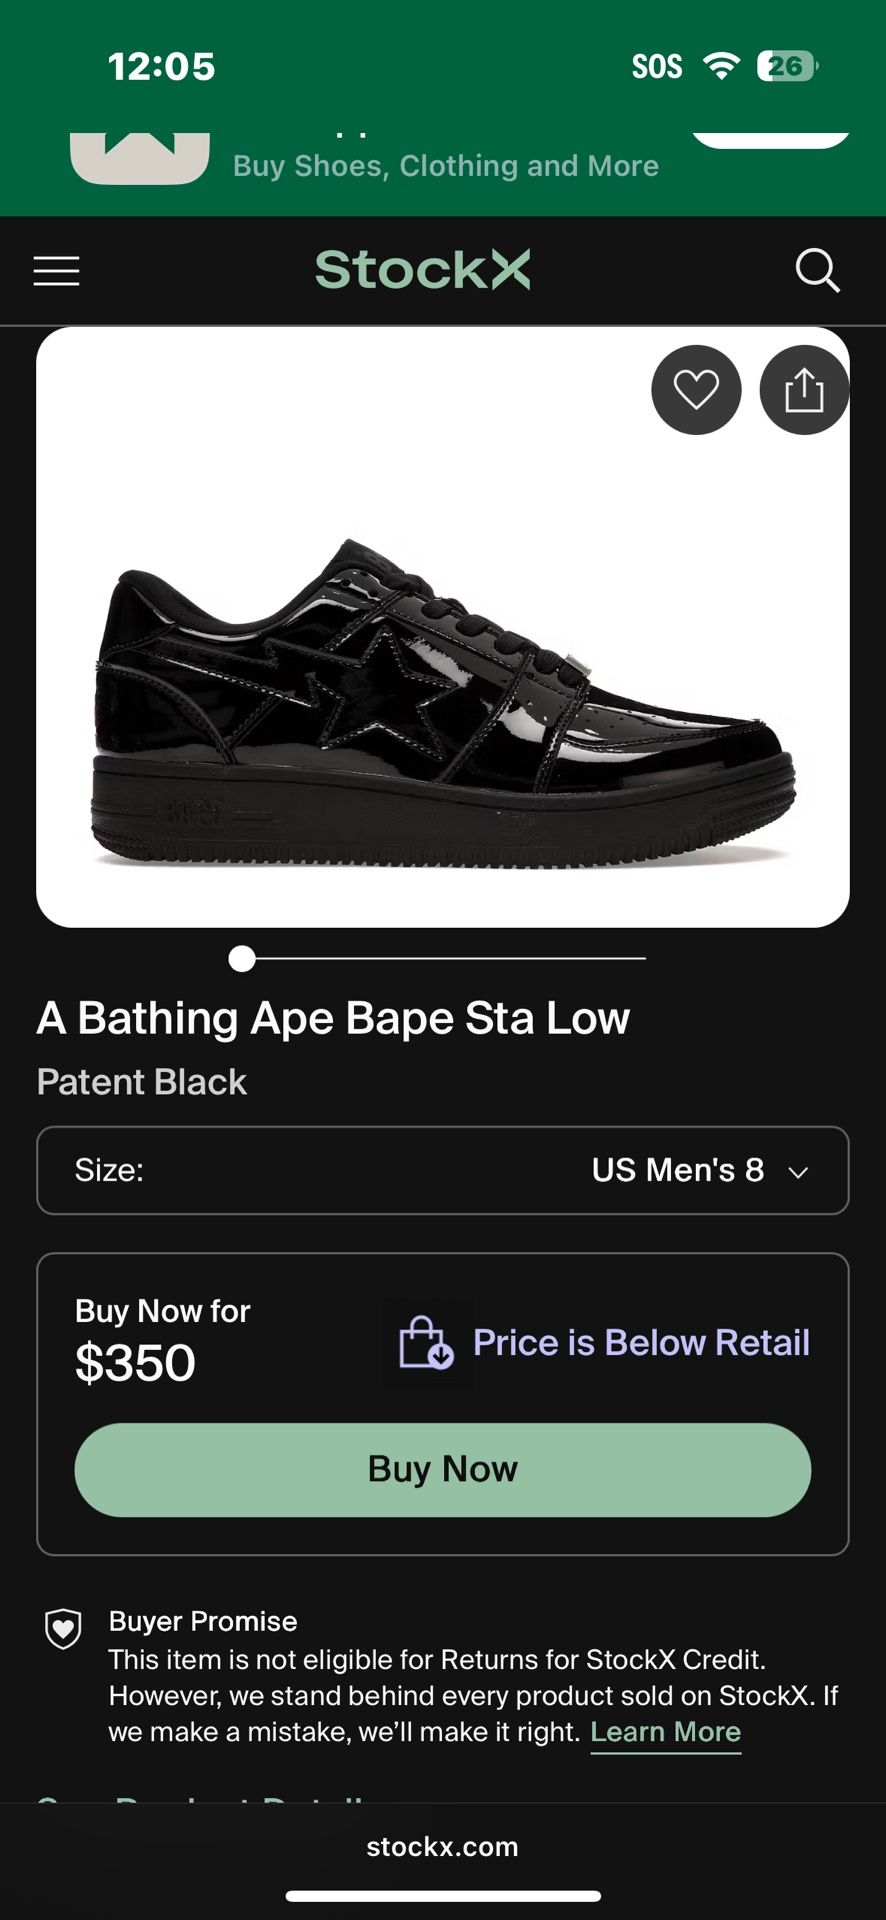This screenshot has width=886, height=1920.
Task: Favorite the shoe with heart icon
Action: click(x=696, y=390)
